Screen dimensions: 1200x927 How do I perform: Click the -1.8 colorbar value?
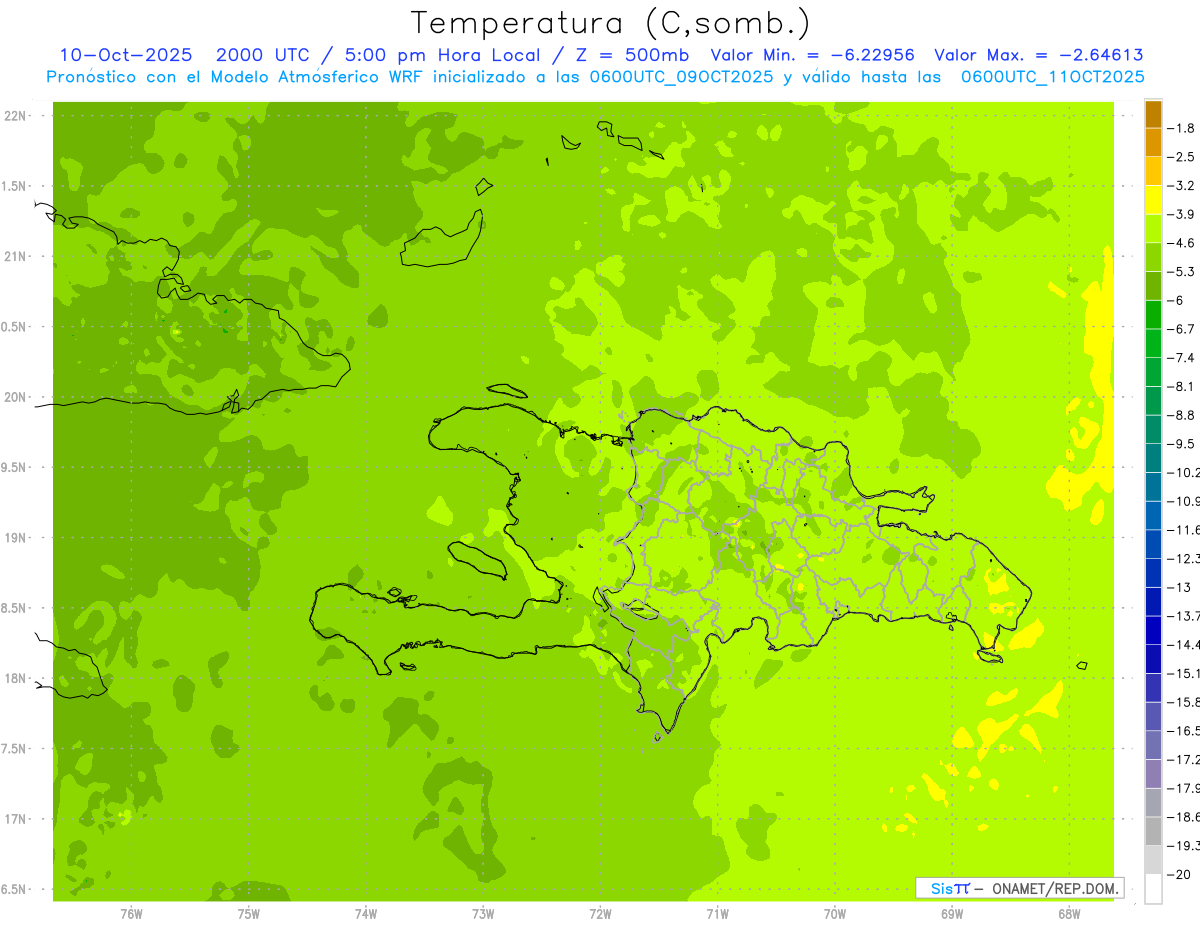(1180, 128)
